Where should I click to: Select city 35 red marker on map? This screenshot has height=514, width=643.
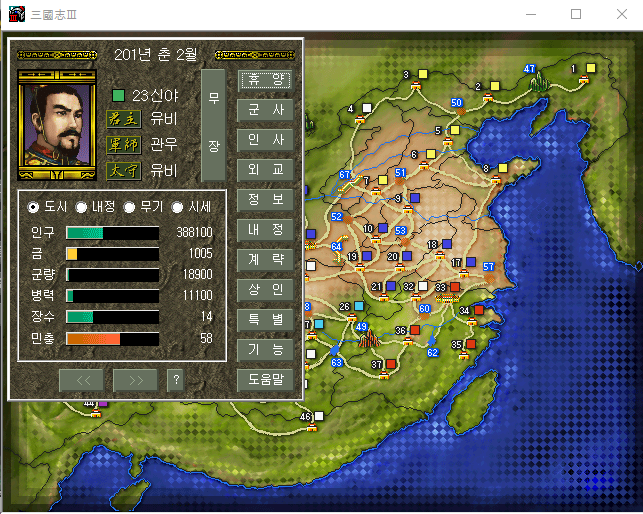coord(471,344)
